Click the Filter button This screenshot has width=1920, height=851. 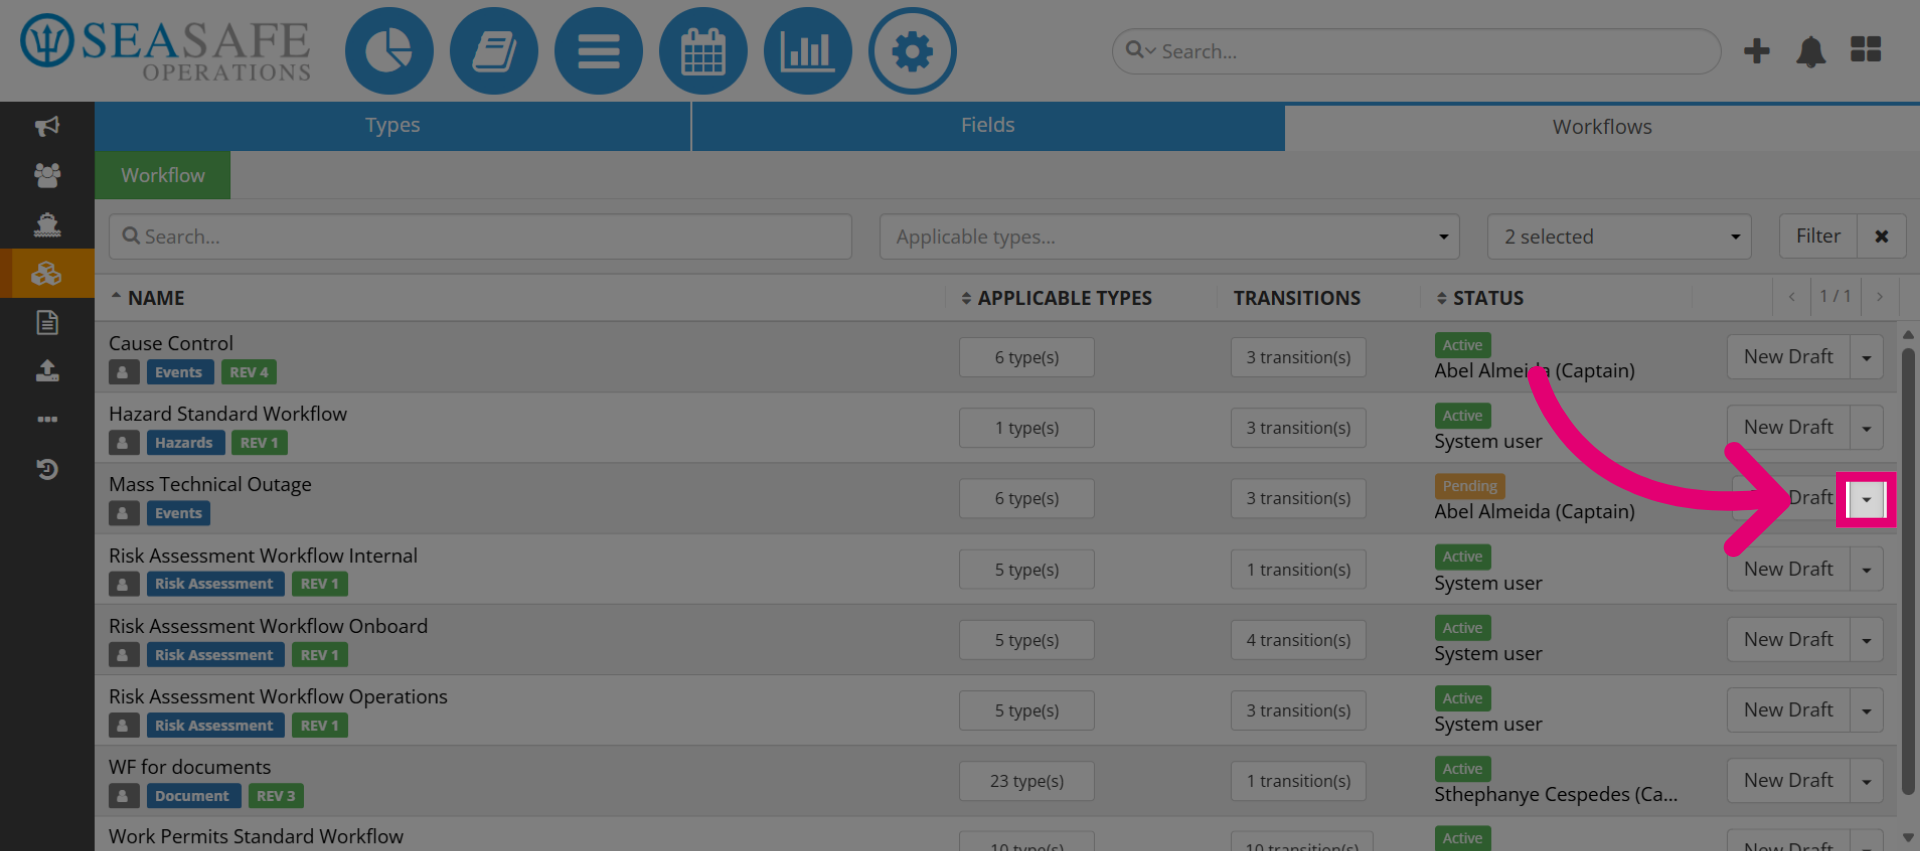(1818, 237)
